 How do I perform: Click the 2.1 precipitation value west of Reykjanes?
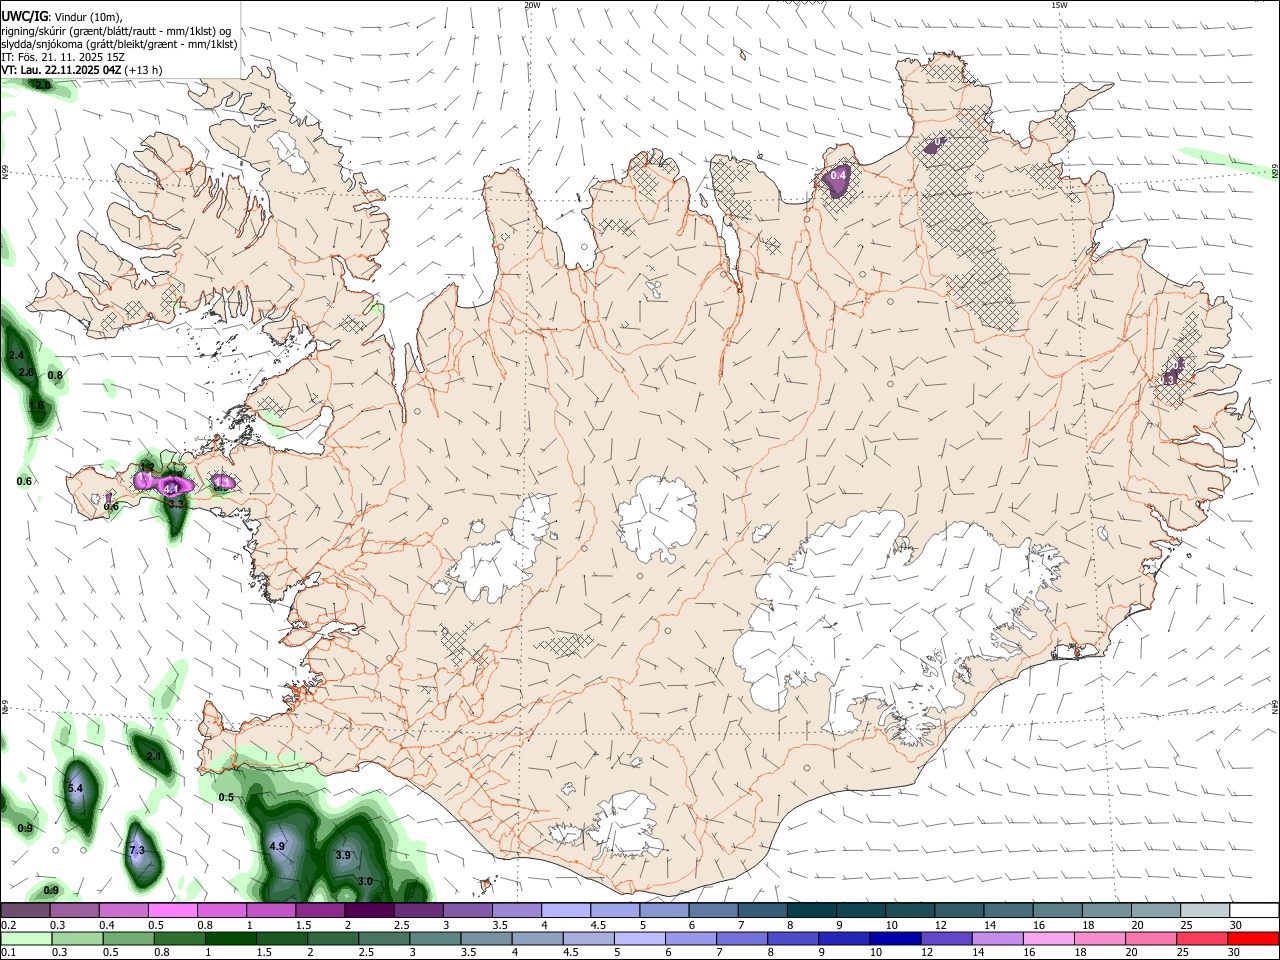[154, 757]
